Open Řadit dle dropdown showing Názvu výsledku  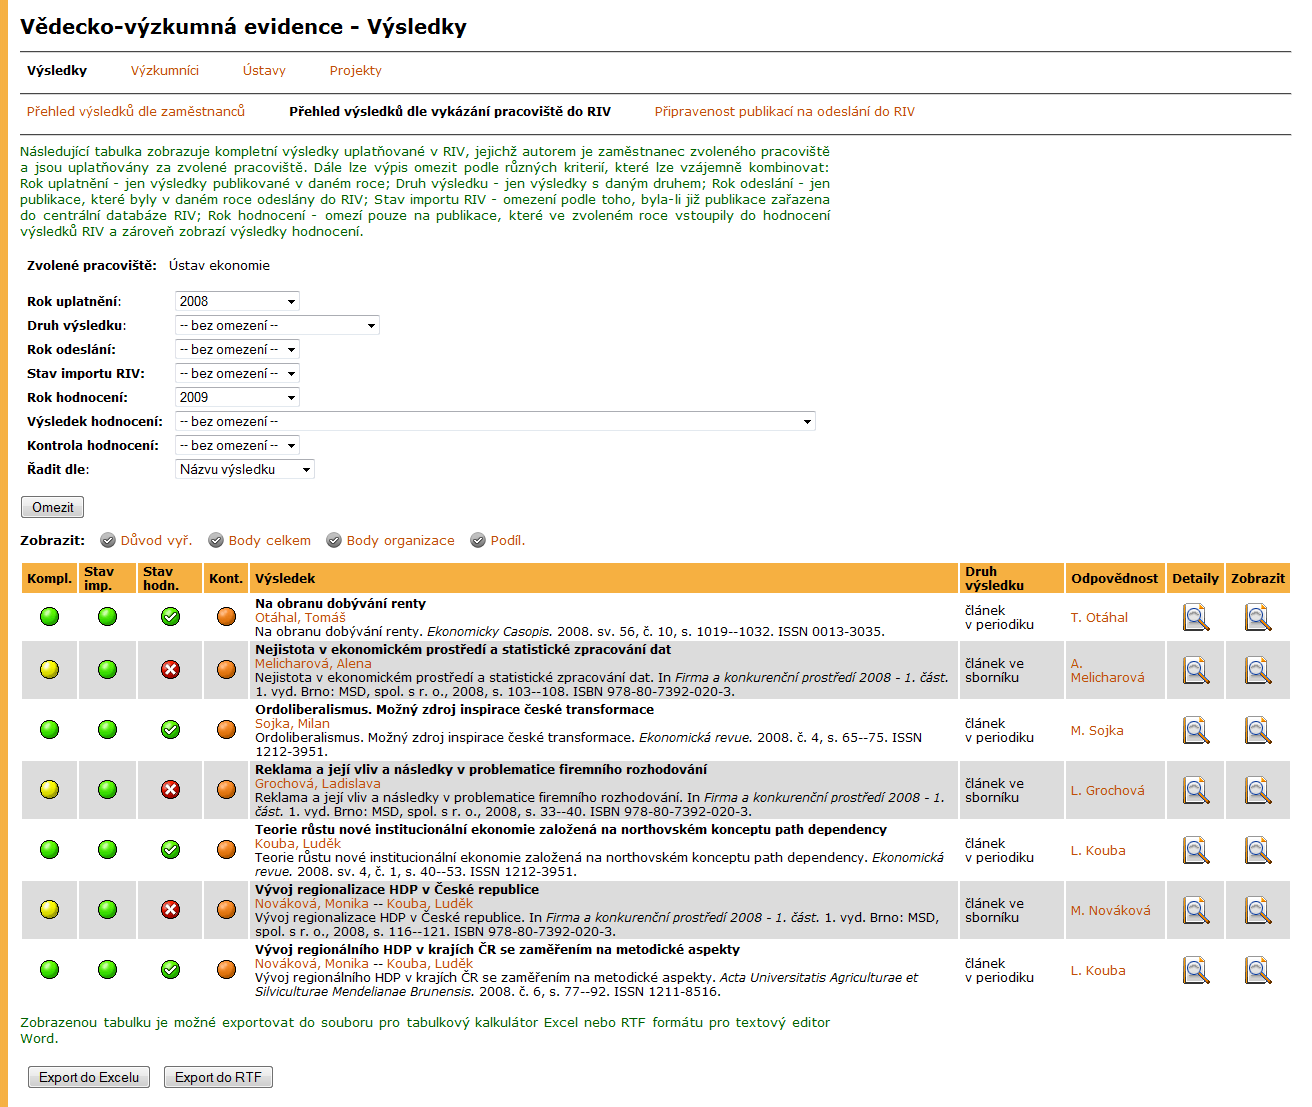244,469
